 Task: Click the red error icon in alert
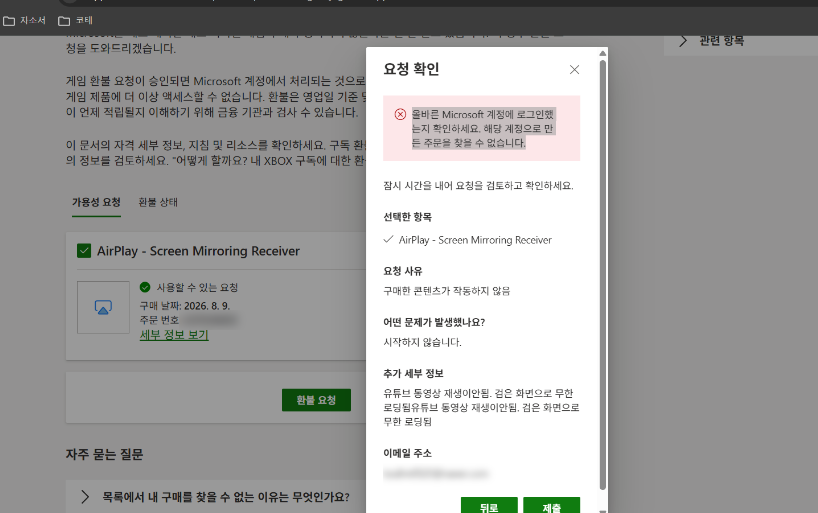click(x=400, y=114)
